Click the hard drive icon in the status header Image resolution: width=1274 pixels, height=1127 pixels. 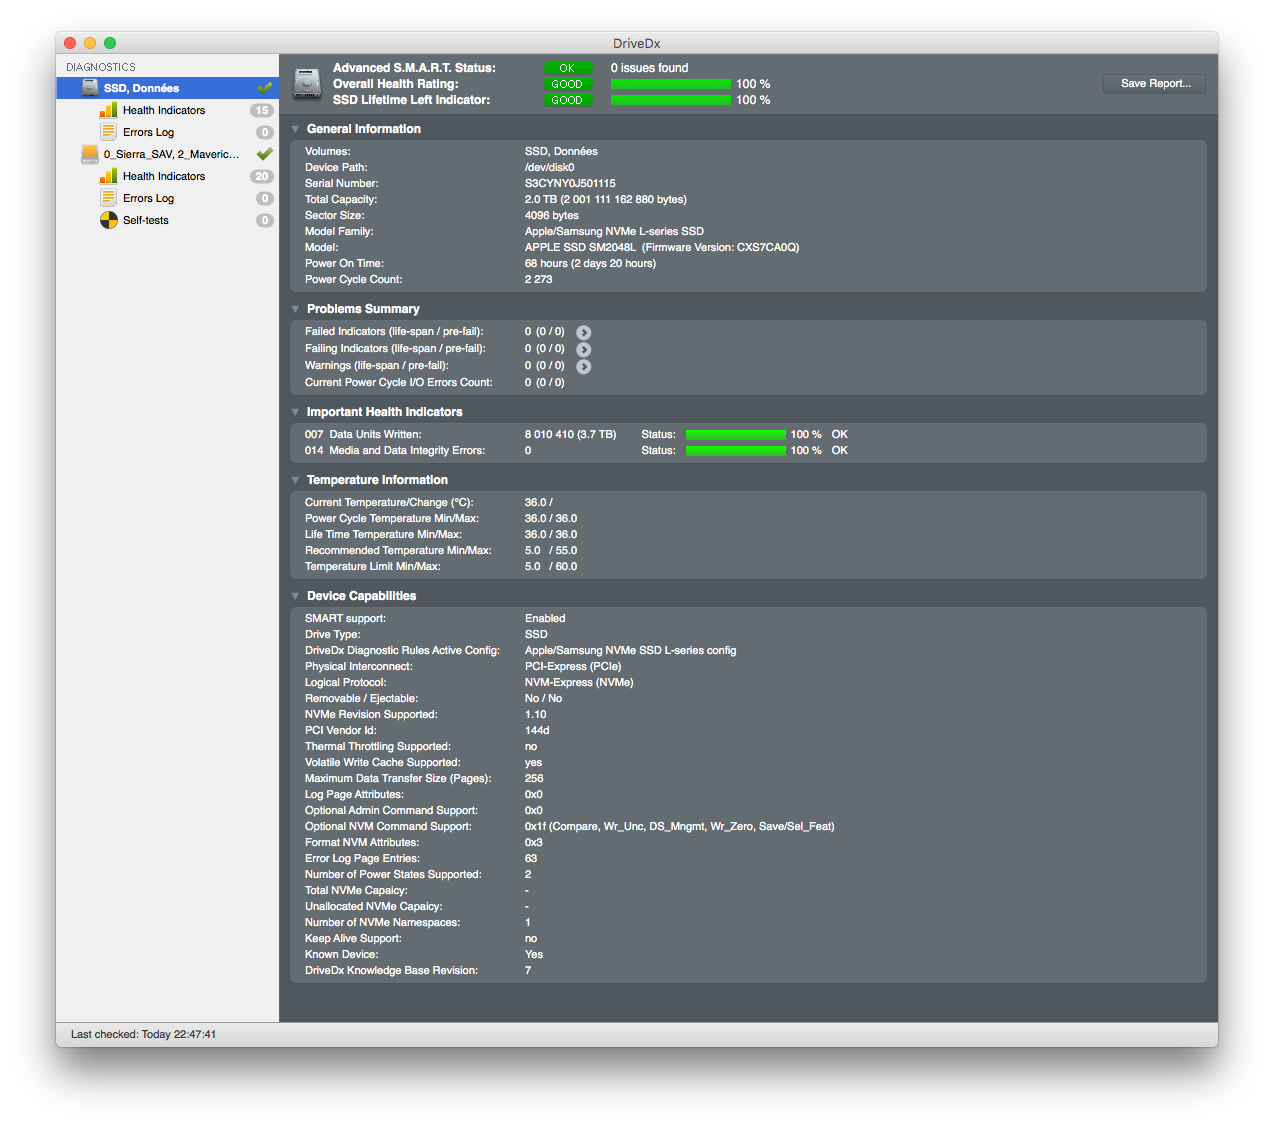click(x=307, y=83)
